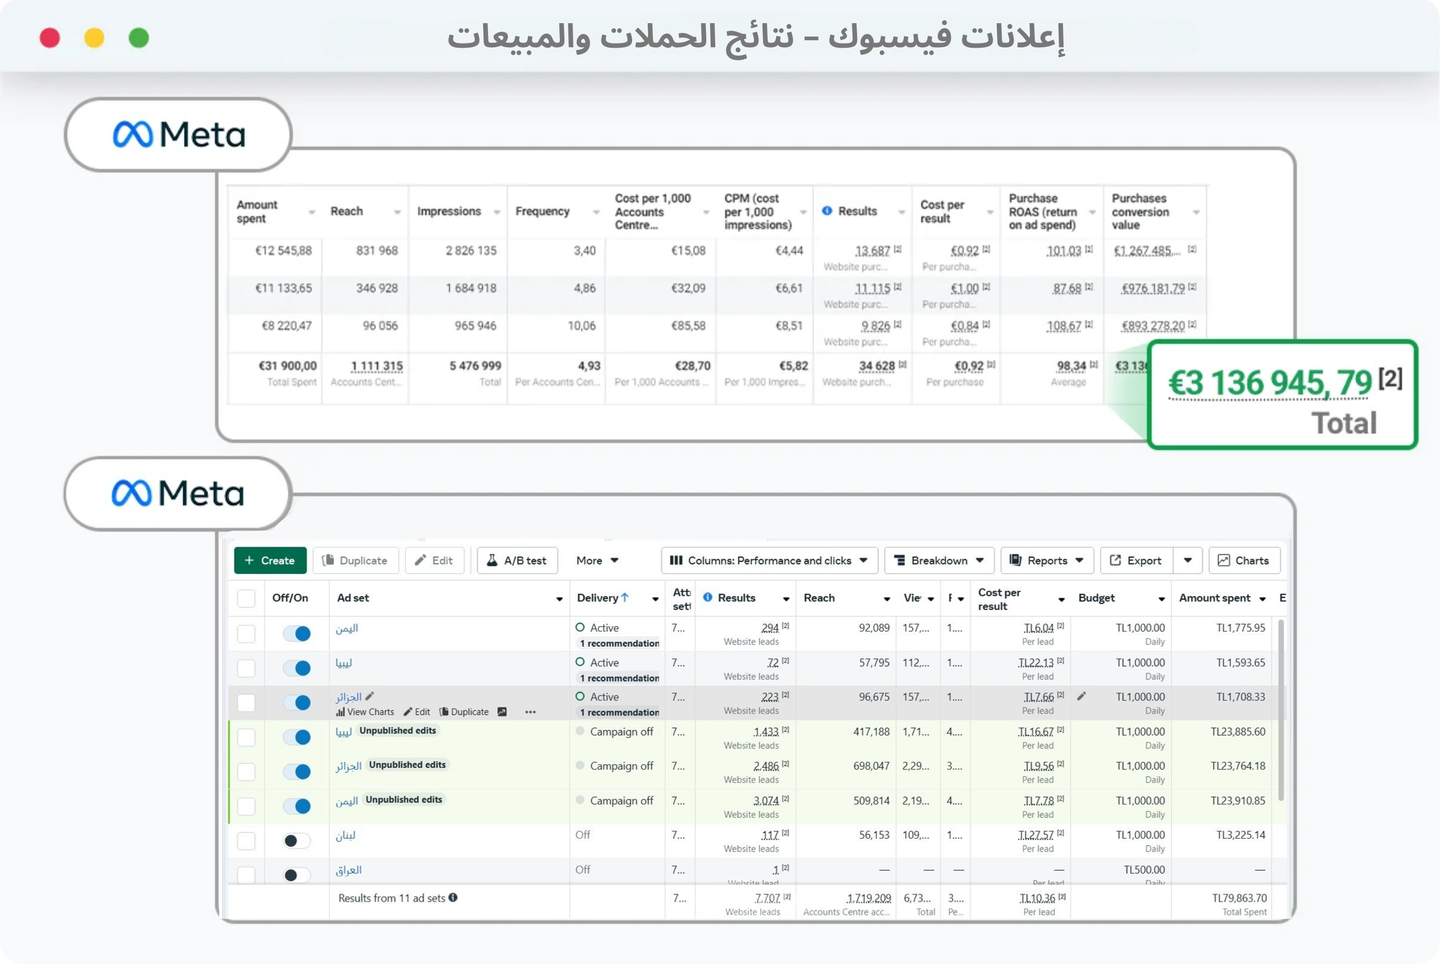Click View Charts icon in hovered row
1440x964 pixels.
[x=341, y=712]
